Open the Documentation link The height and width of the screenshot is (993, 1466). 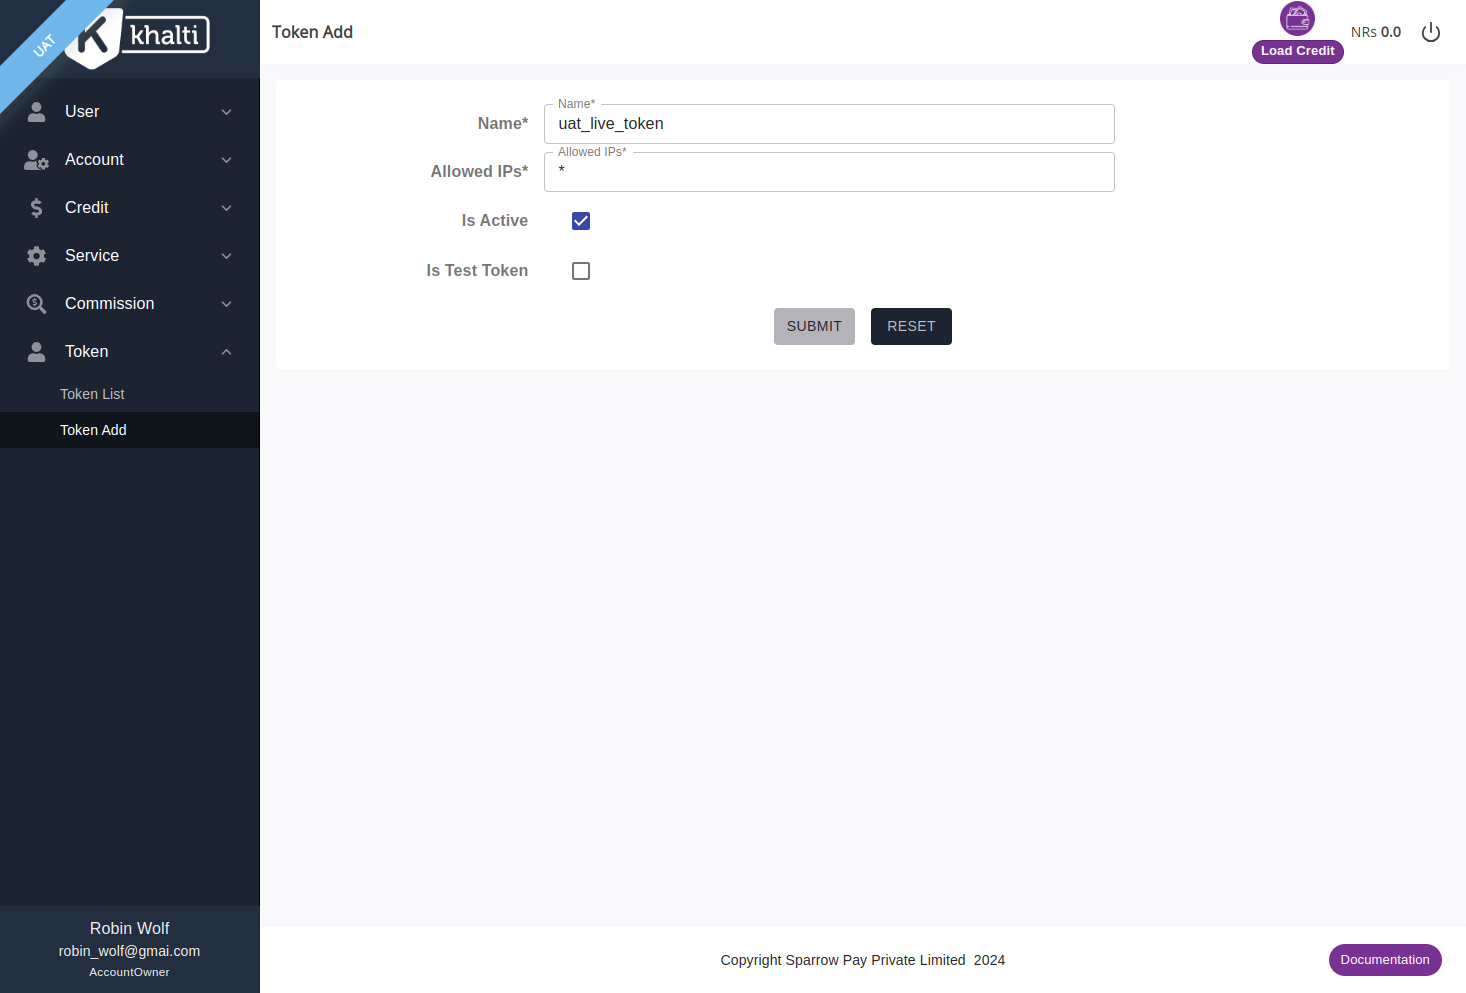coord(1385,960)
